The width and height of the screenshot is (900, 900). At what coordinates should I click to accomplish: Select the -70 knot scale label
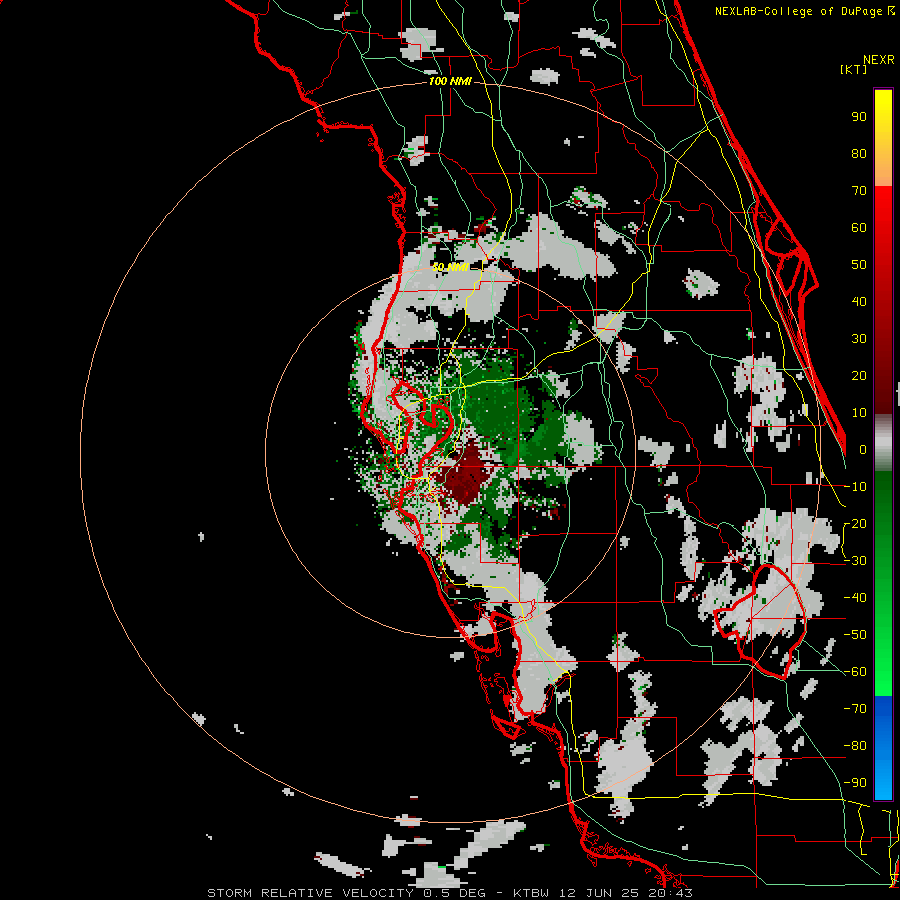(x=855, y=709)
